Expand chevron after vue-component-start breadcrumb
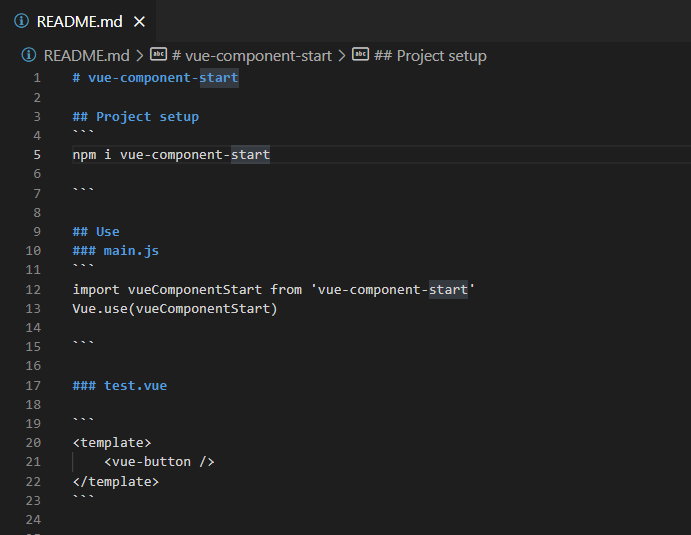 (342, 56)
